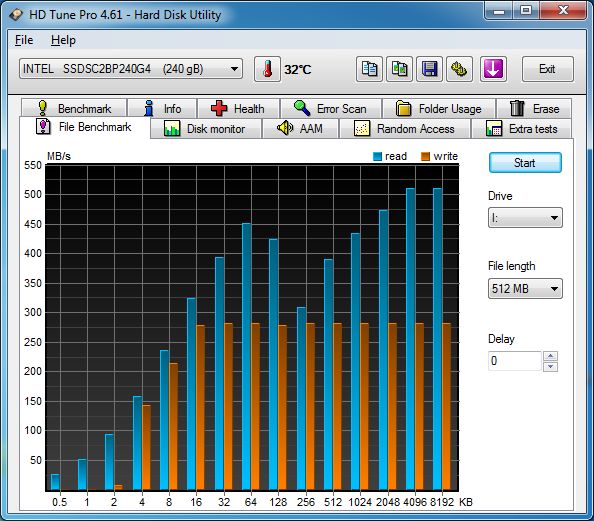Copy screenshot to clipboard icon
The image size is (594, 521).
point(399,69)
